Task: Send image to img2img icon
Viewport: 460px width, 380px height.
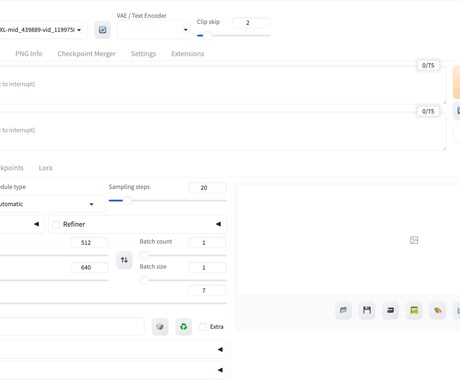Action: 414,311
